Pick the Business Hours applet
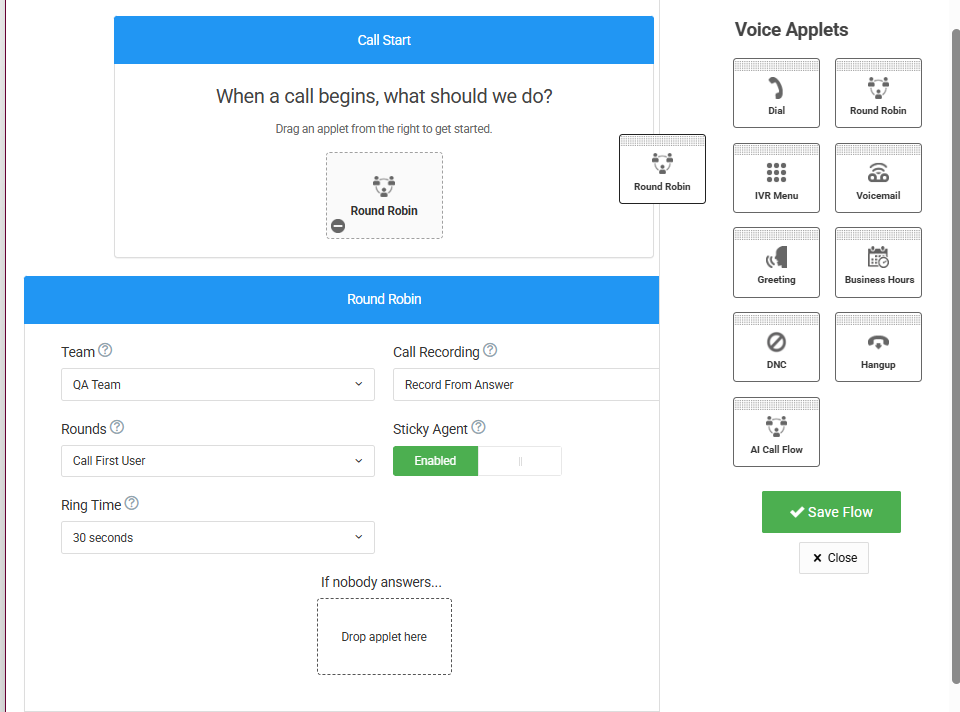This screenshot has width=960, height=712. (878, 262)
